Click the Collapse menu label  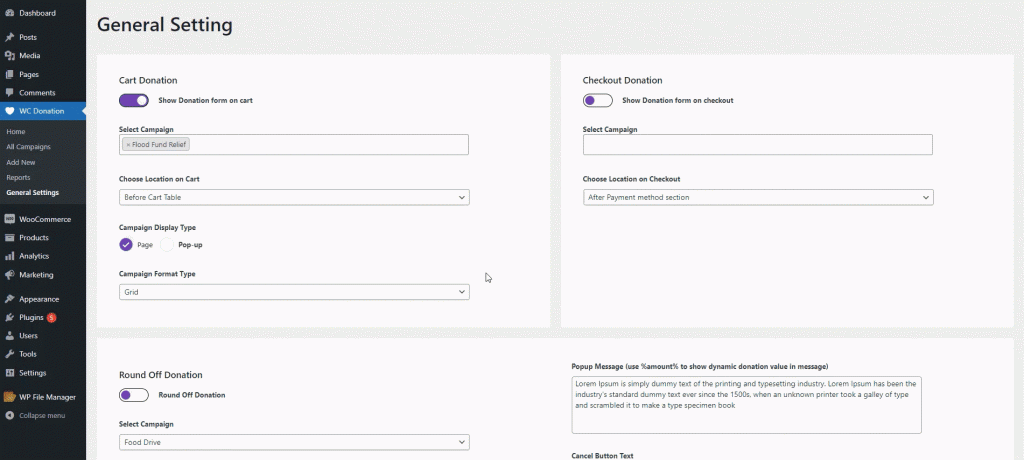[42, 416]
